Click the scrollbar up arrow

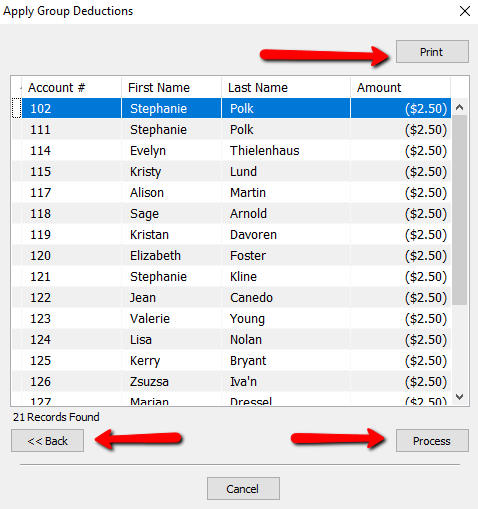click(460, 107)
